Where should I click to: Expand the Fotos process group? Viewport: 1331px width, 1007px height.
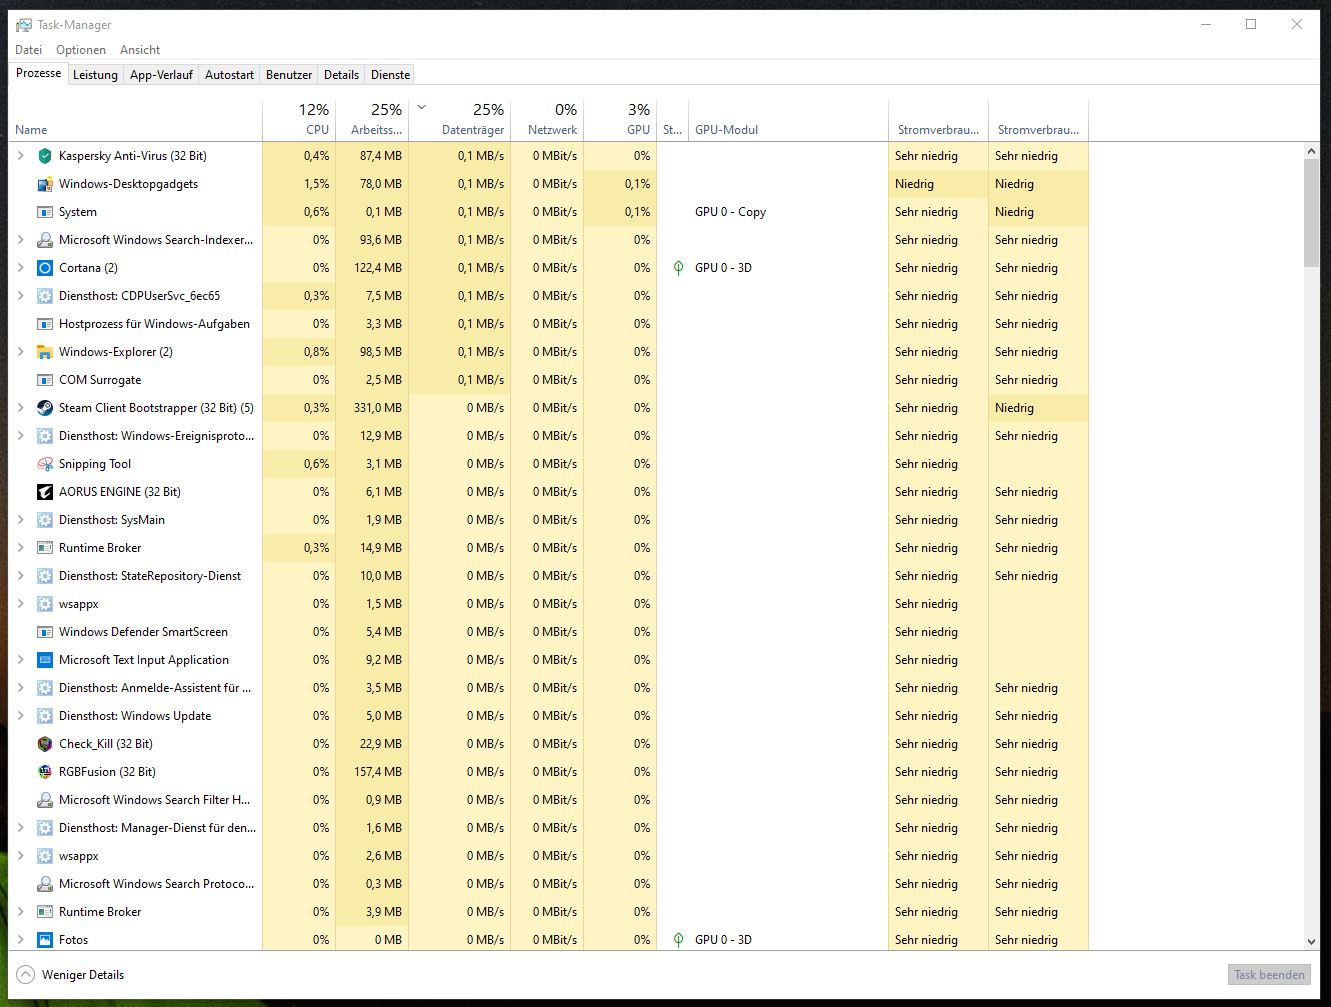[x=20, y=940]
